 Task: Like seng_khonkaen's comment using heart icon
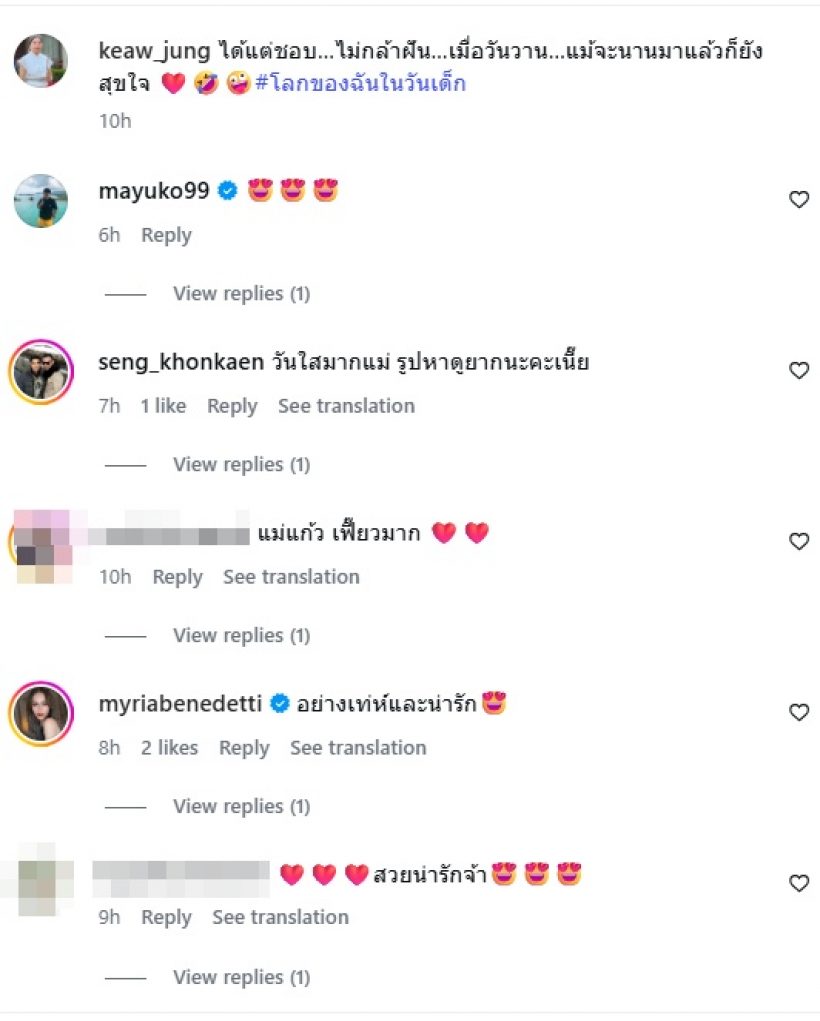point(799,371)
